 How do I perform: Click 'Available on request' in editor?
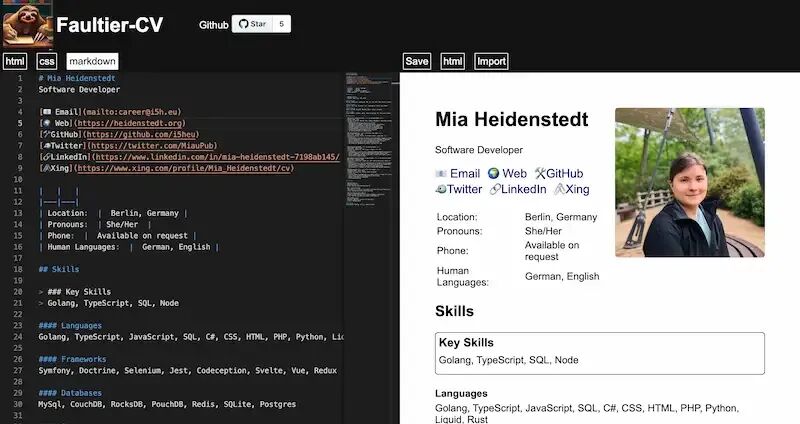[x=142, y=236]
